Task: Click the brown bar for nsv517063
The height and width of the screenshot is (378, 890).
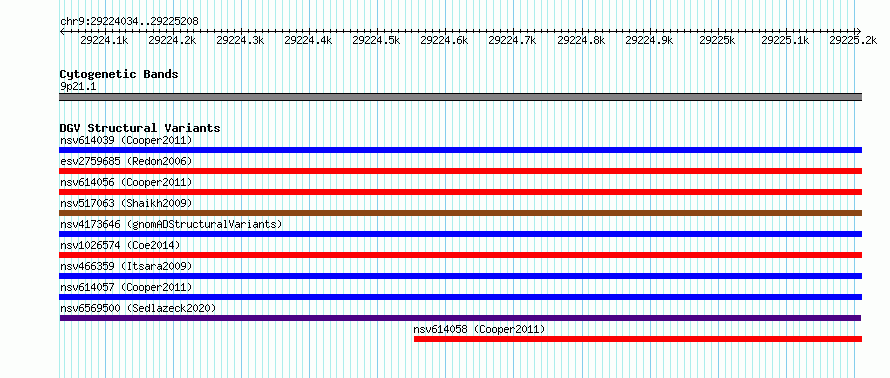Action: [x=460, y=213]
